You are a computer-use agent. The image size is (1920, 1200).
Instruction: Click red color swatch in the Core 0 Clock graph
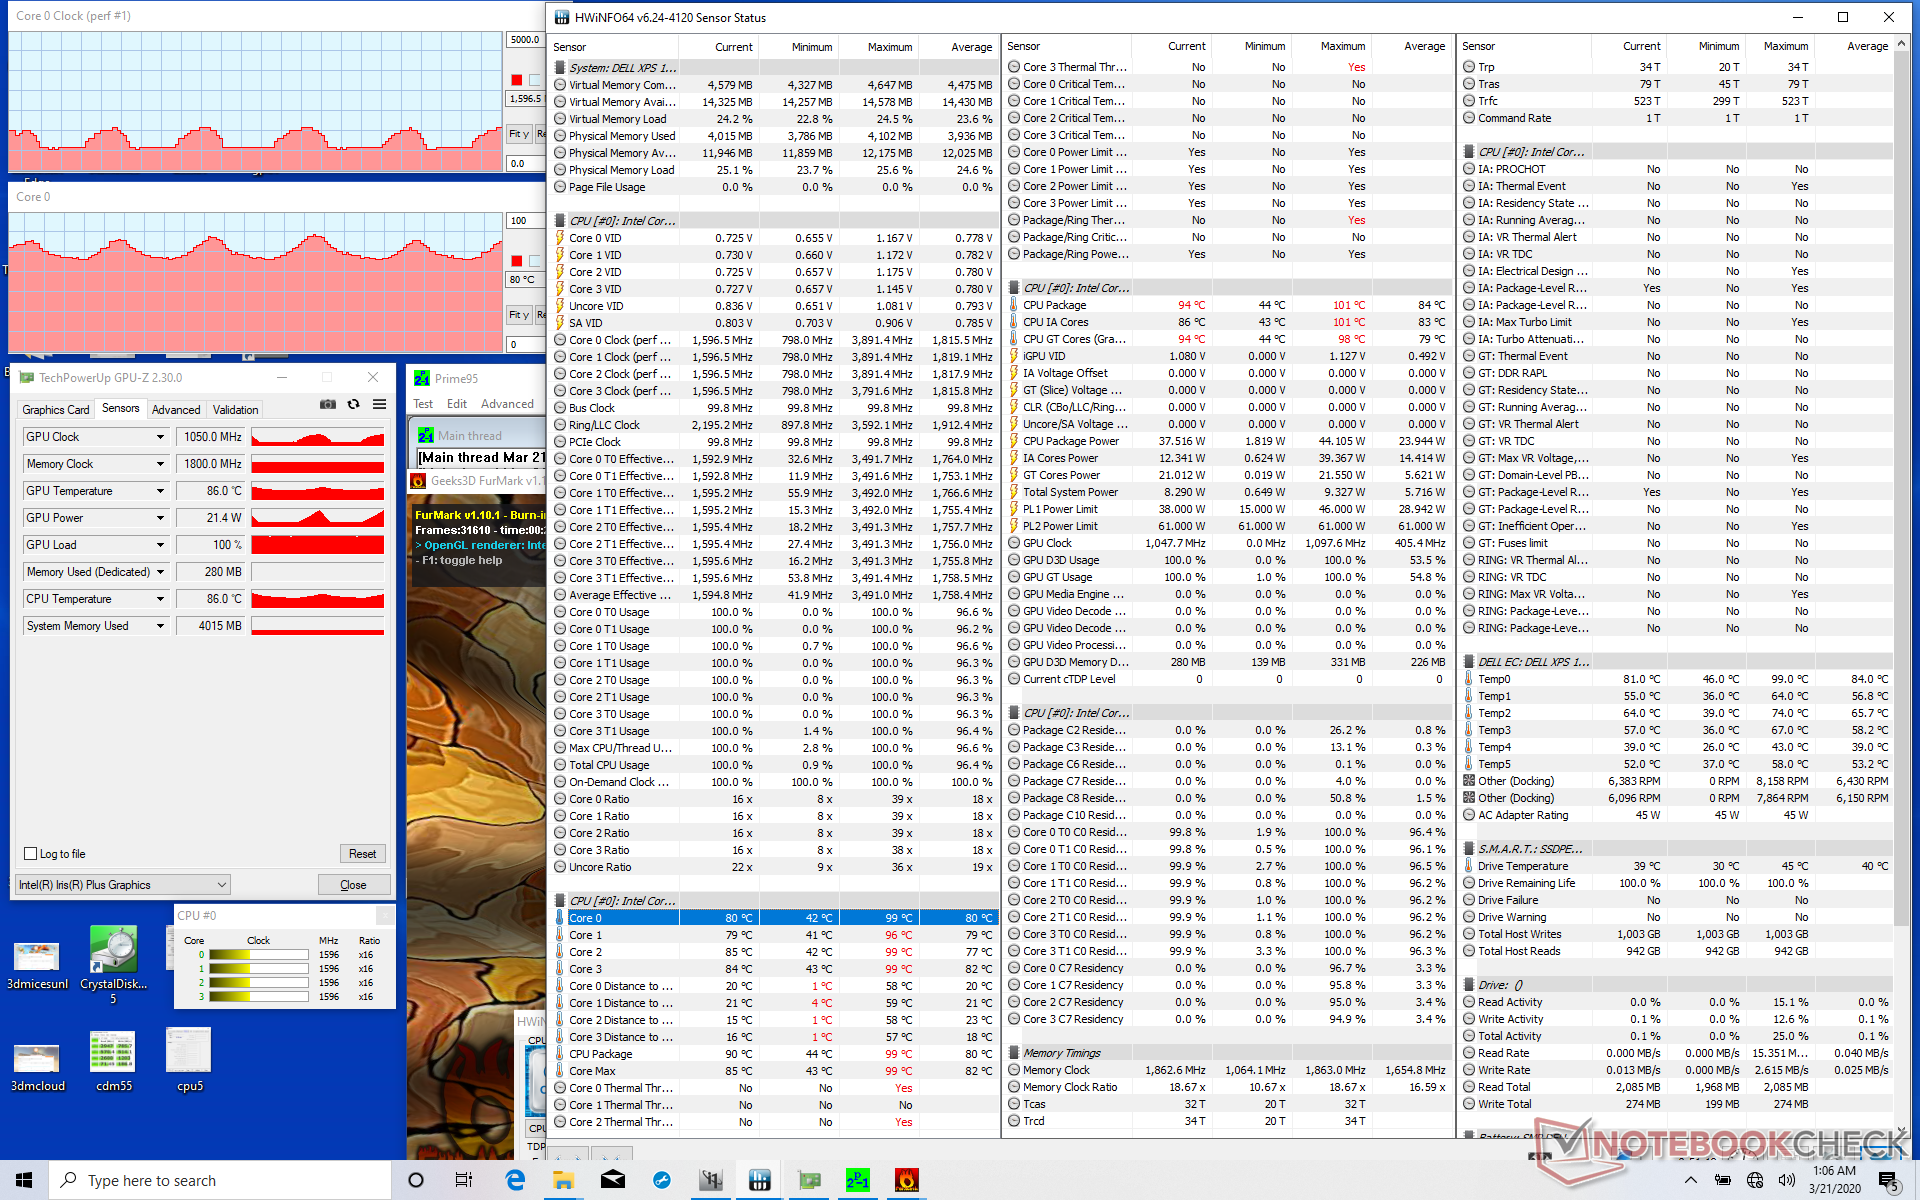[x=516, y=80]
